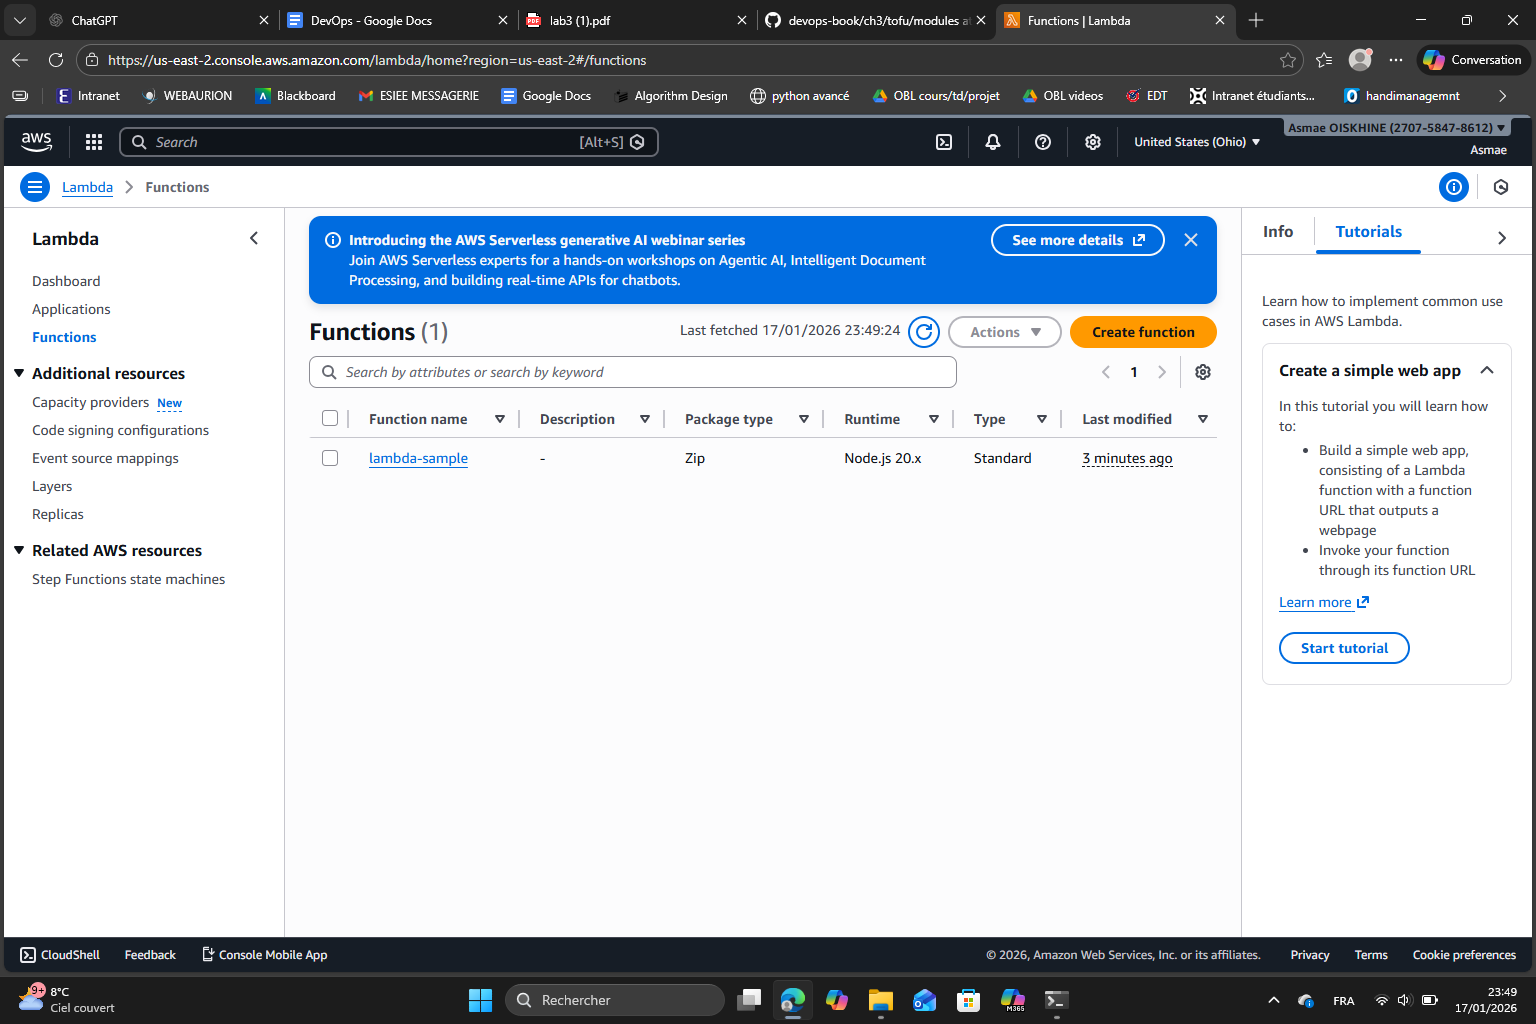This screenshot has height=1024, width=1536.
Task: Tick the select-all functions checkbox
Action: point(330,419)
